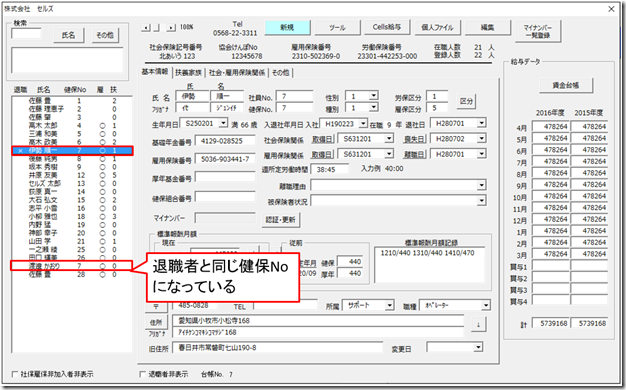Click the その他 search button
This screenshot has width=626, height=390.
click(x=105, y=35)
